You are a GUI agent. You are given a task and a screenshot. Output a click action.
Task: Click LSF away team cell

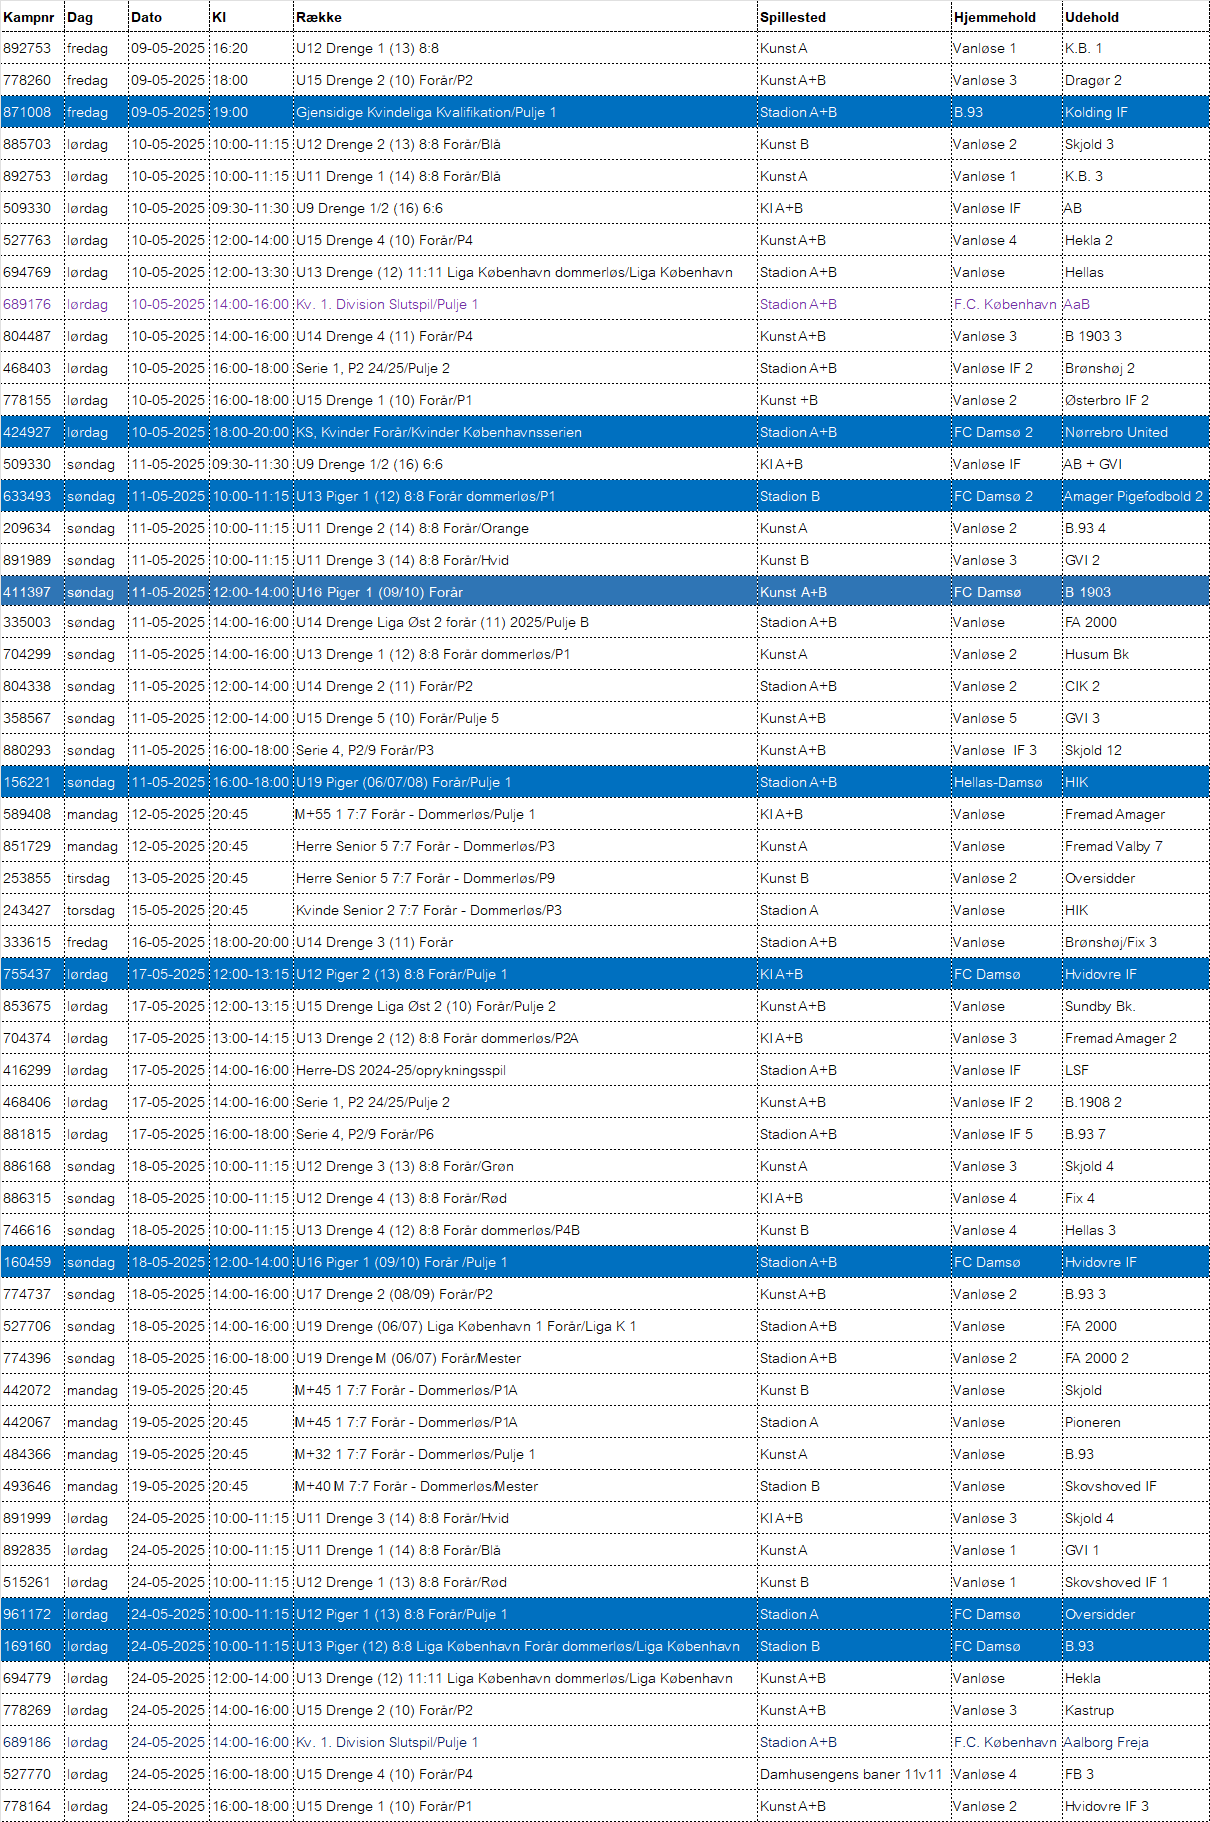click(x=1077, y=1070)
